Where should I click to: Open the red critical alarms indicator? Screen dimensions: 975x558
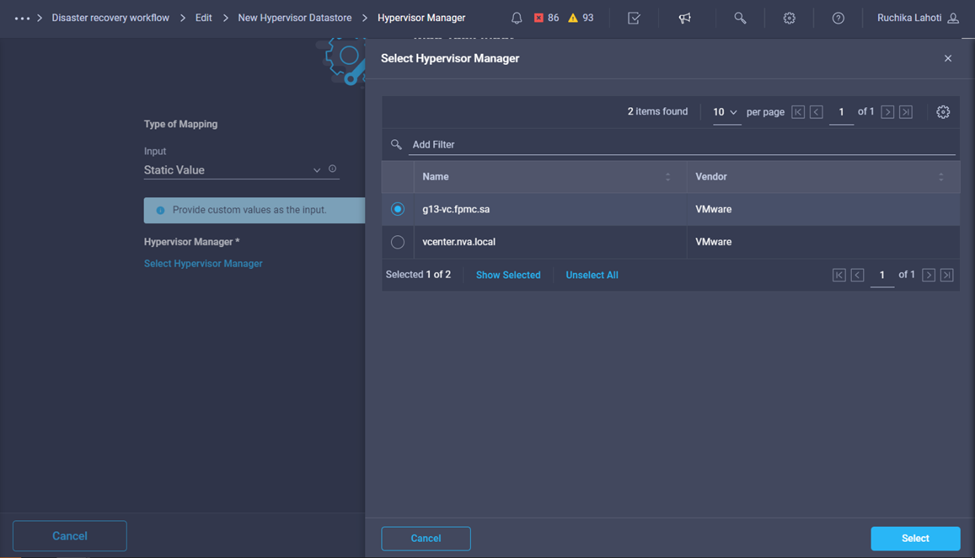point(546,18)
